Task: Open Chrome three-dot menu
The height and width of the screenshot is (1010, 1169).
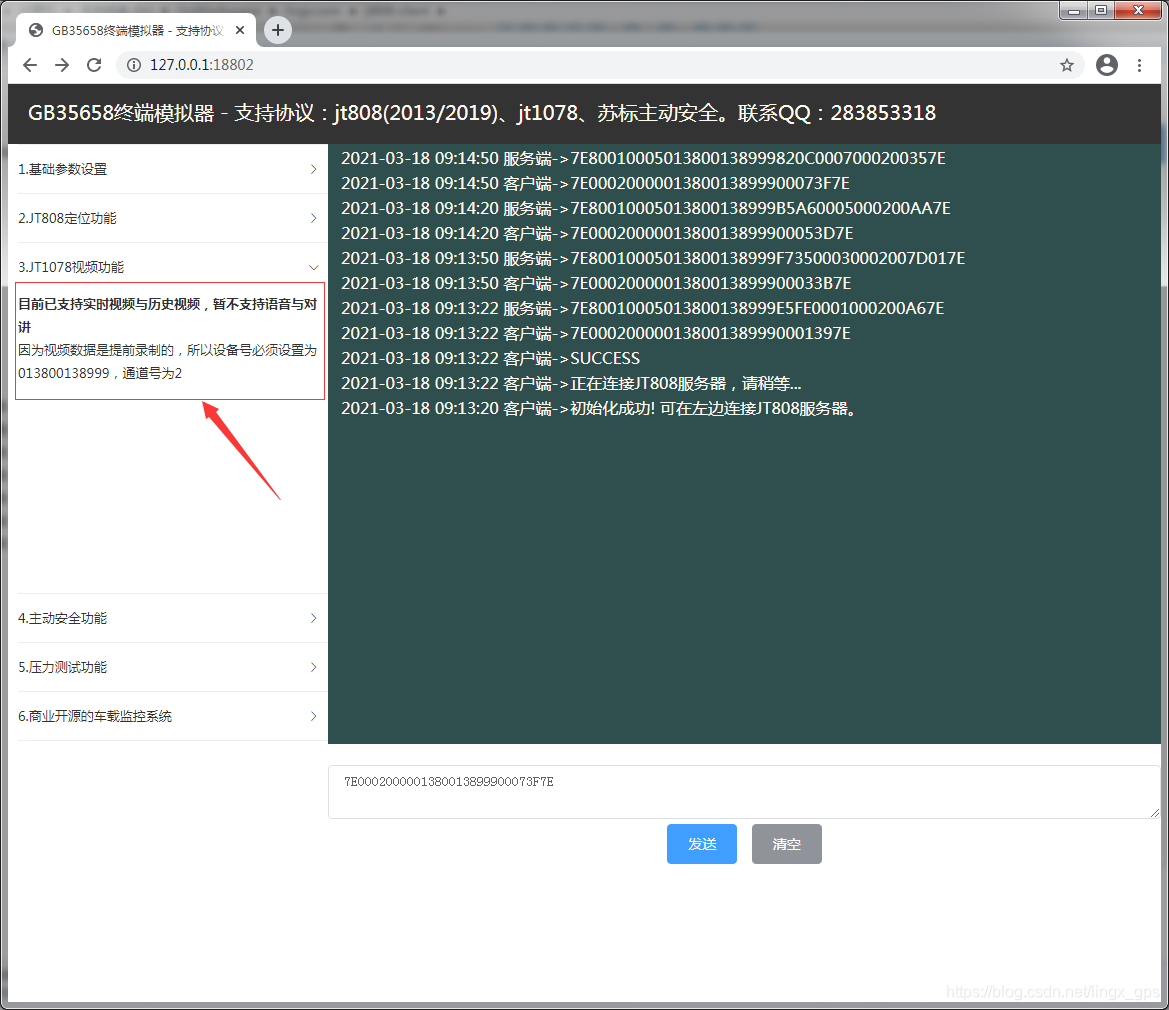Action: point(1139,65)
